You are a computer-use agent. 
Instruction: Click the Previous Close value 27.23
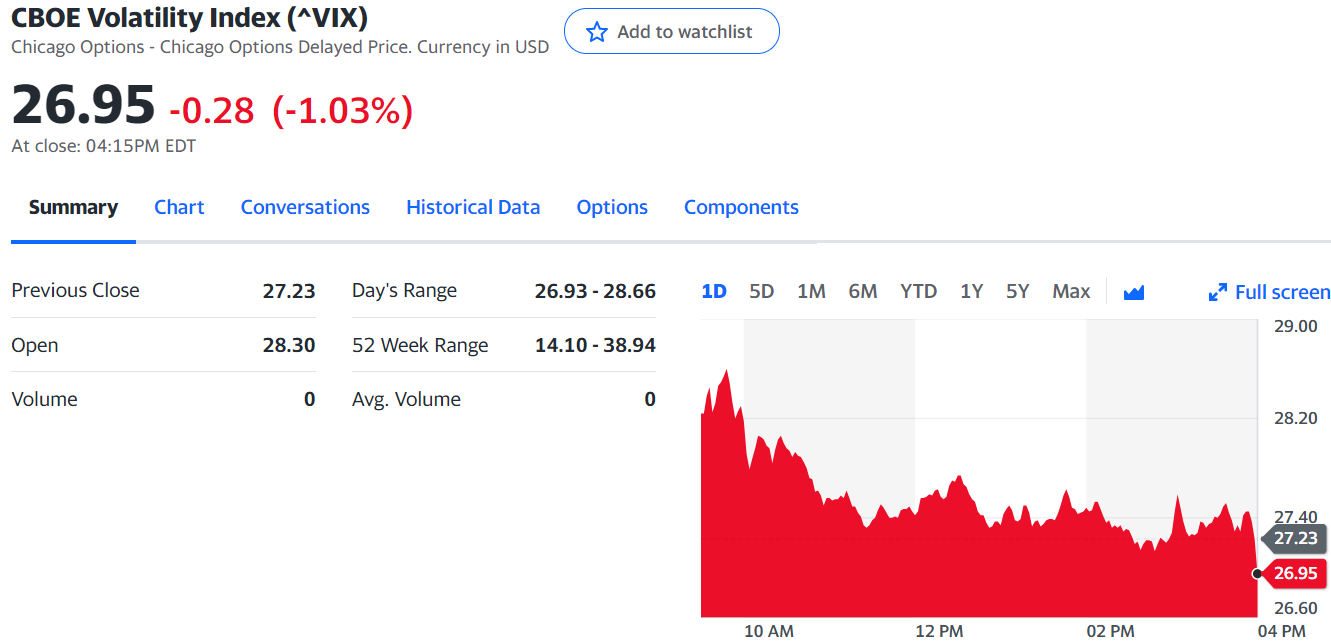pyautogui.click(x=289, y=291)
